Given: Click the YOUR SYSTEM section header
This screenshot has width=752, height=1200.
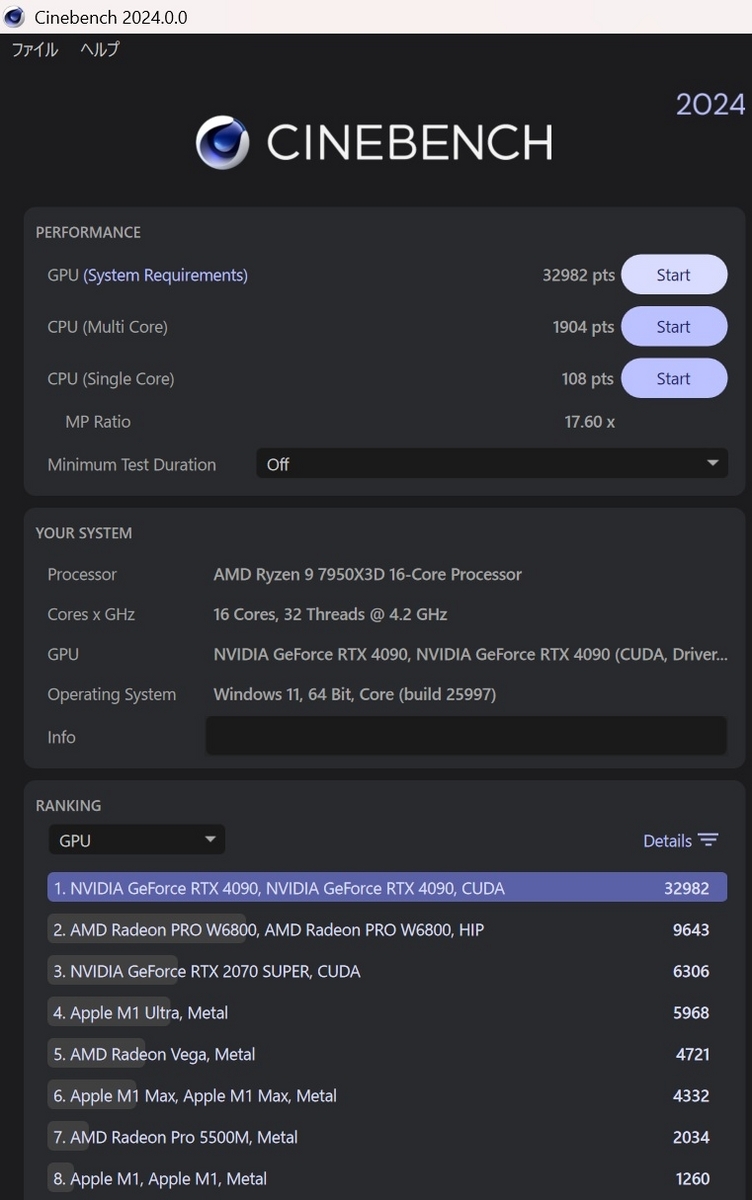Looking at the screenshot, I should tap(83, 533).
